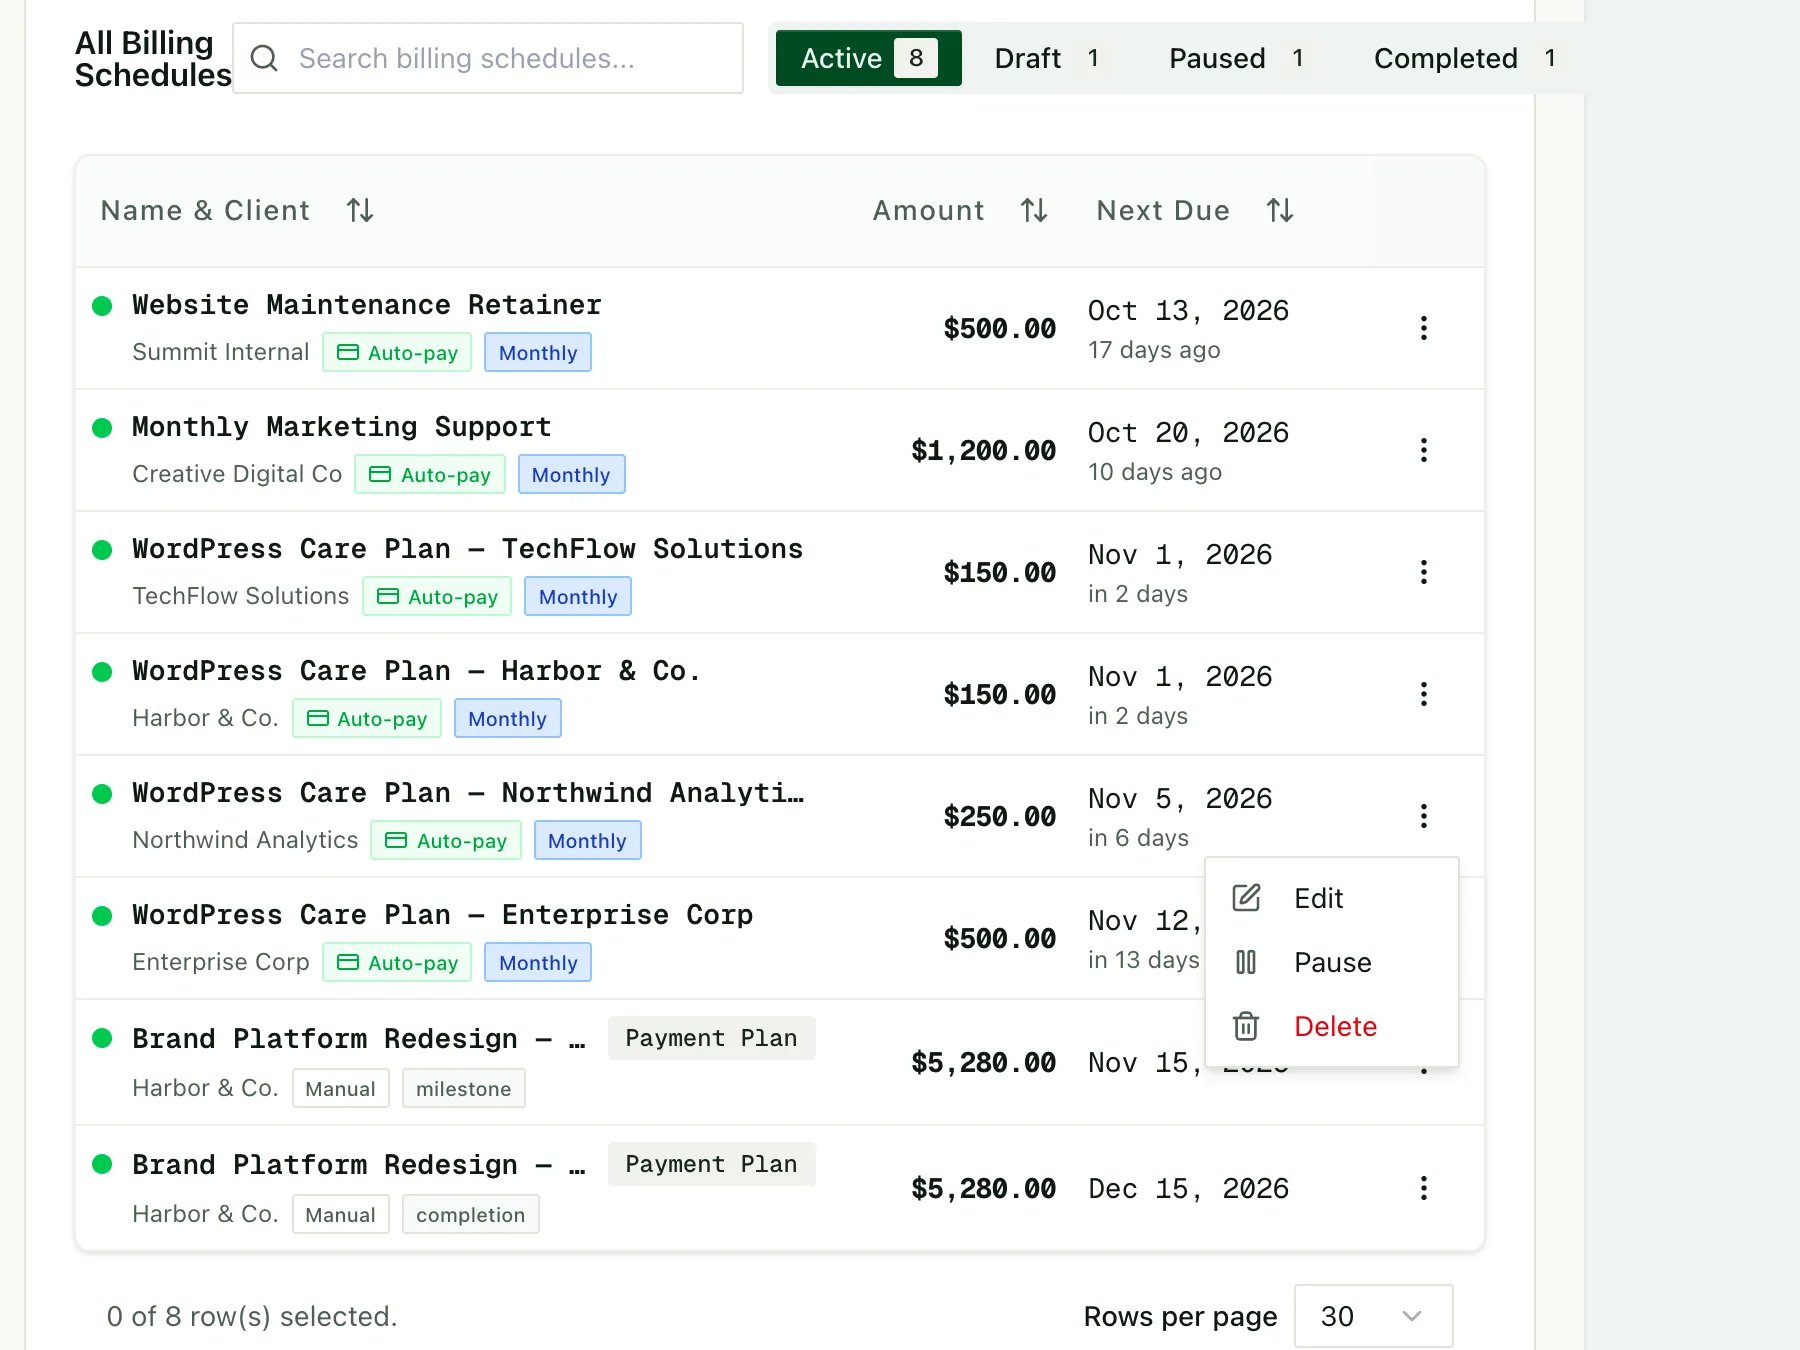Viewport: 1800px width, 1350px height.
Task: Open Website Maintenance Retainer schedule
Action: click(367, 305)
